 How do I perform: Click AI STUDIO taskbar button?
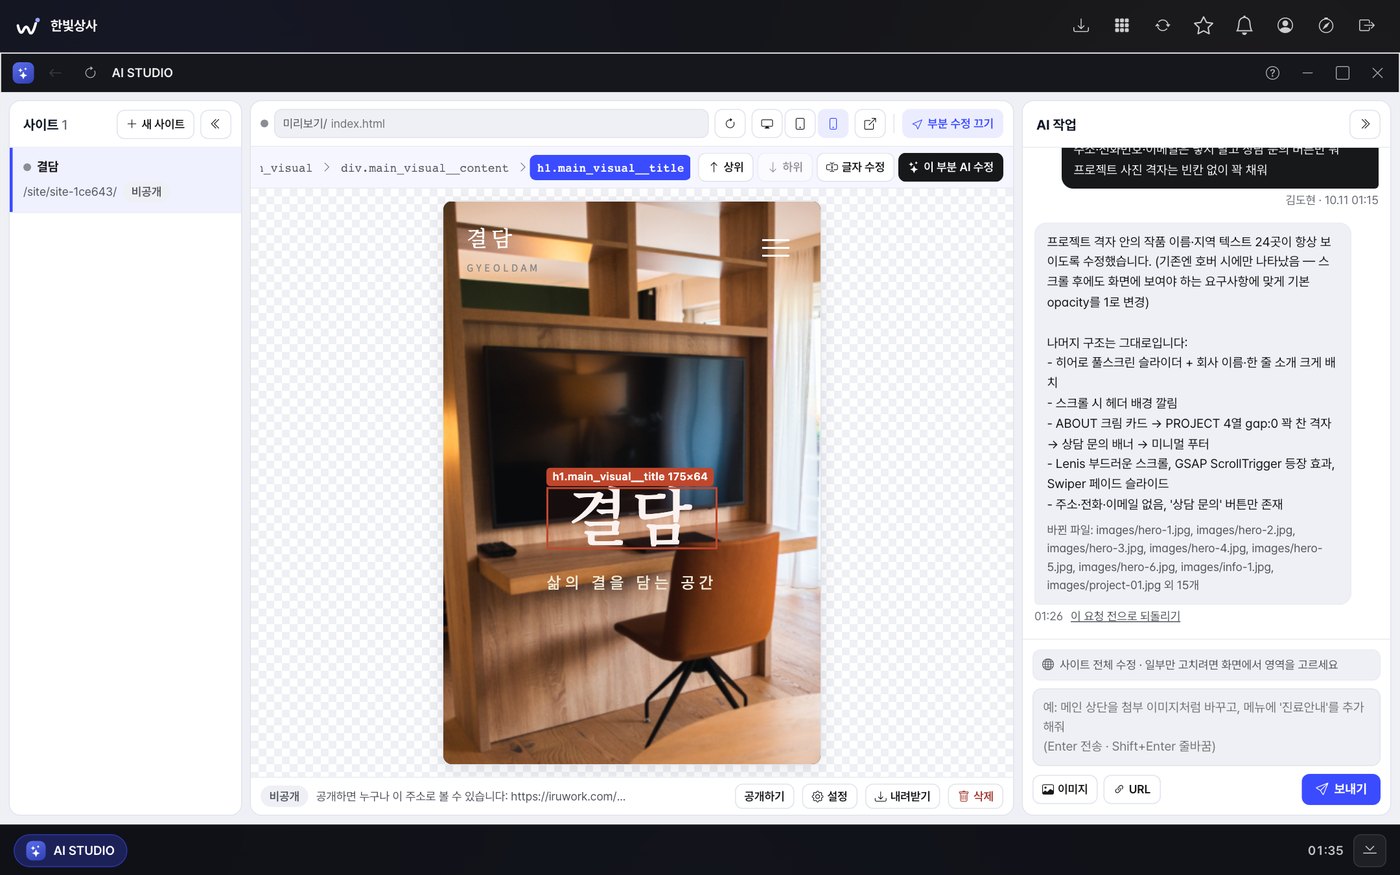[x=70, y=850]
